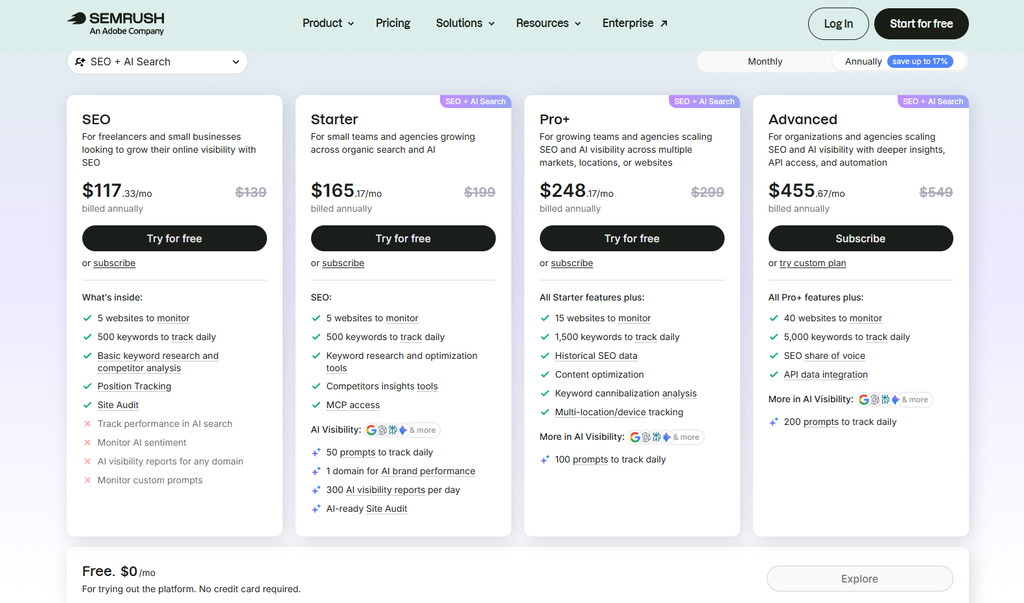Open the Enterprise link
The width and height of the screenshot is (1024, 603).
[635, 23]
